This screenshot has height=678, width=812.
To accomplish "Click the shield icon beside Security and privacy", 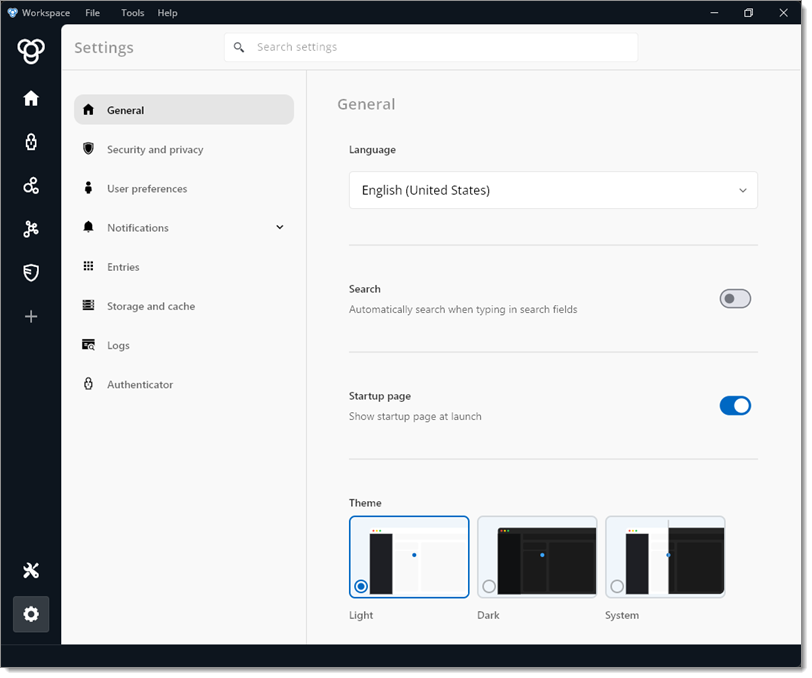I will pos(89,149).
